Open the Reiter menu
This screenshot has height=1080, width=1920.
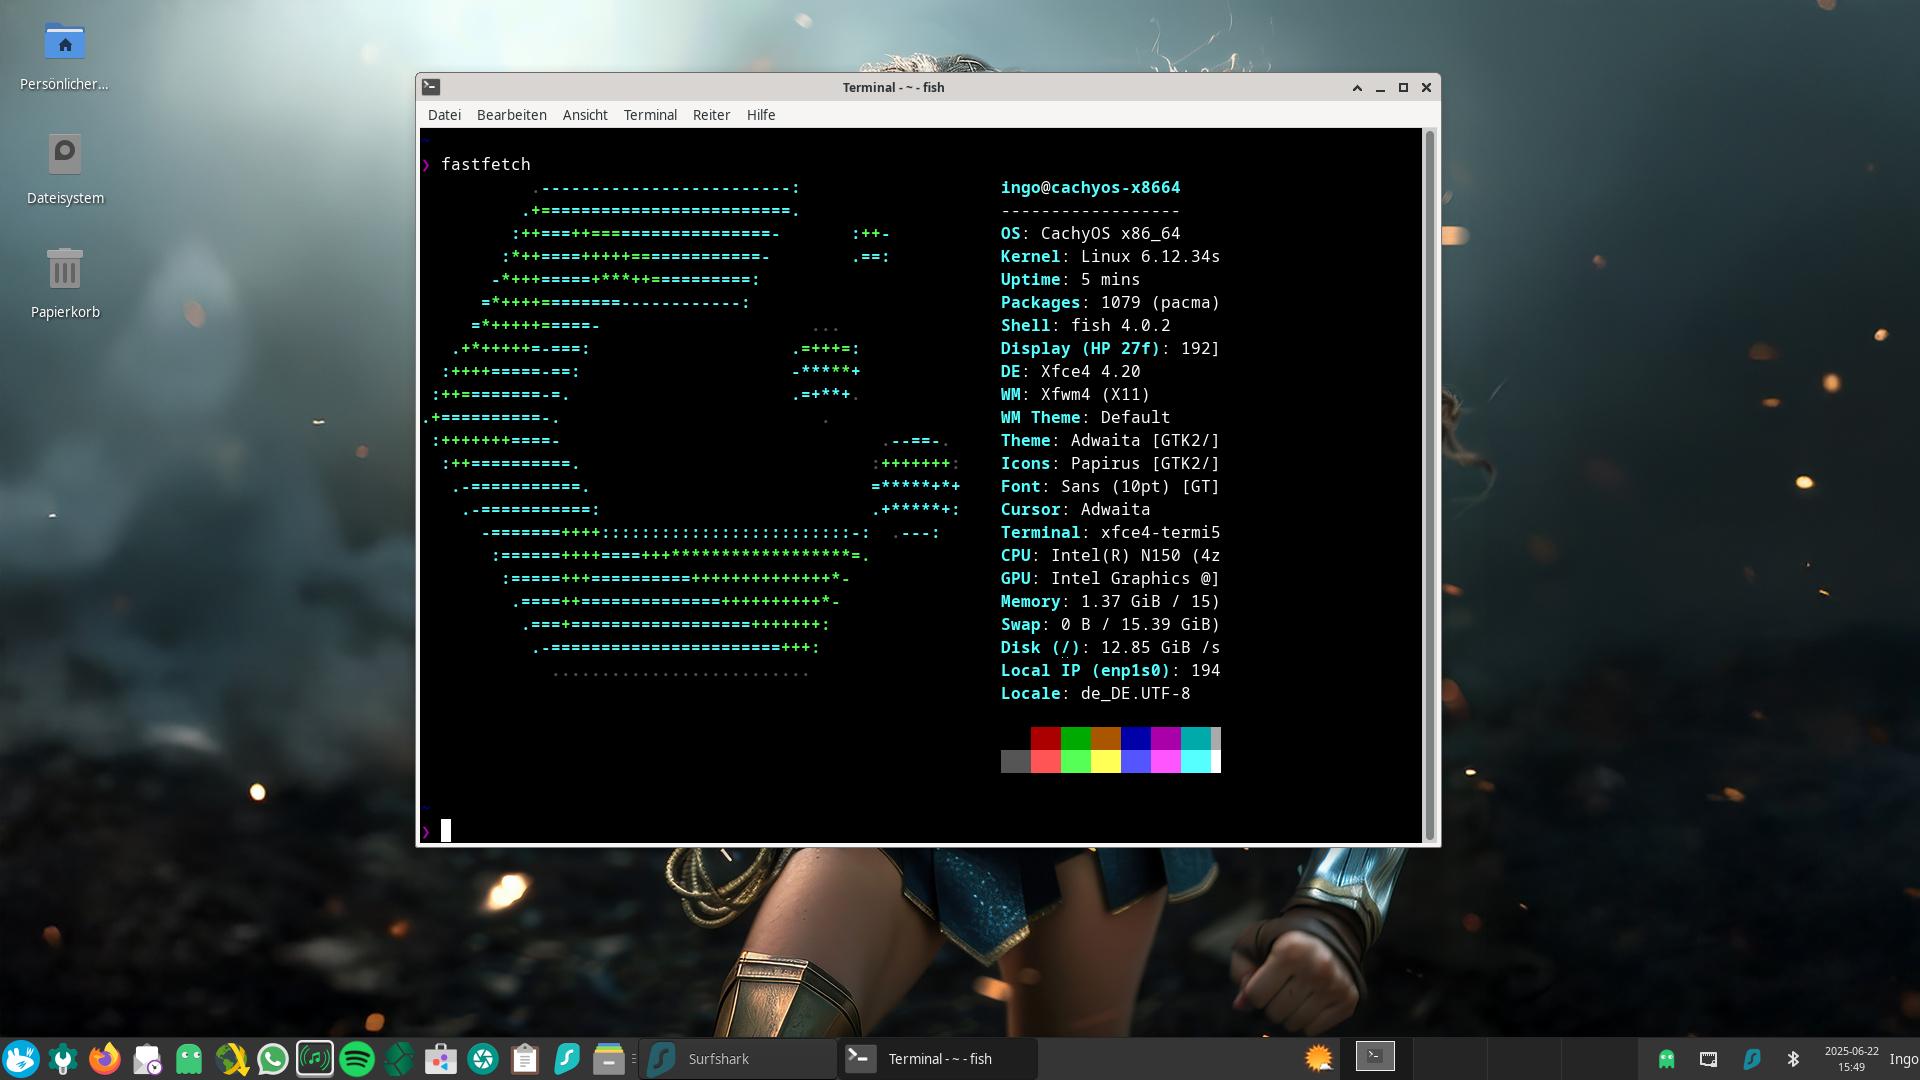point(711,115)
